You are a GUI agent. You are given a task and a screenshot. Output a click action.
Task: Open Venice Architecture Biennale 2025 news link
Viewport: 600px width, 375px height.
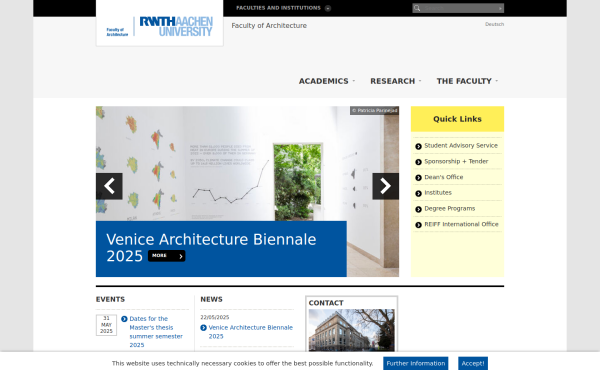click(x=251, y=332)
